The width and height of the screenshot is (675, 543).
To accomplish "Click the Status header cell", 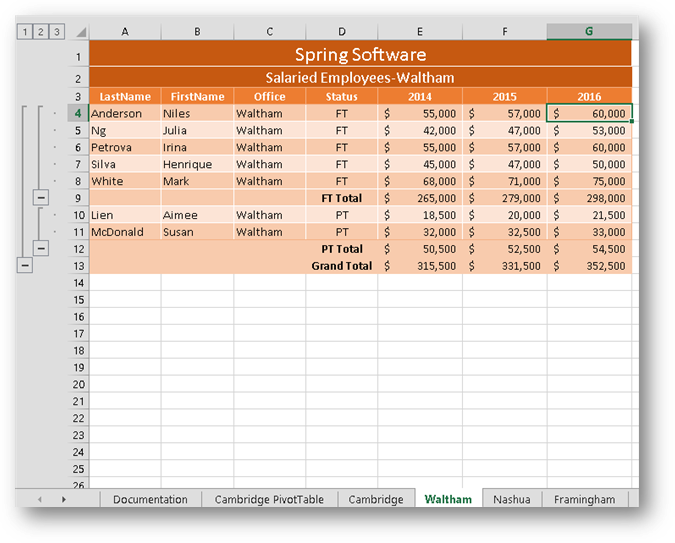I will point(341,96).
